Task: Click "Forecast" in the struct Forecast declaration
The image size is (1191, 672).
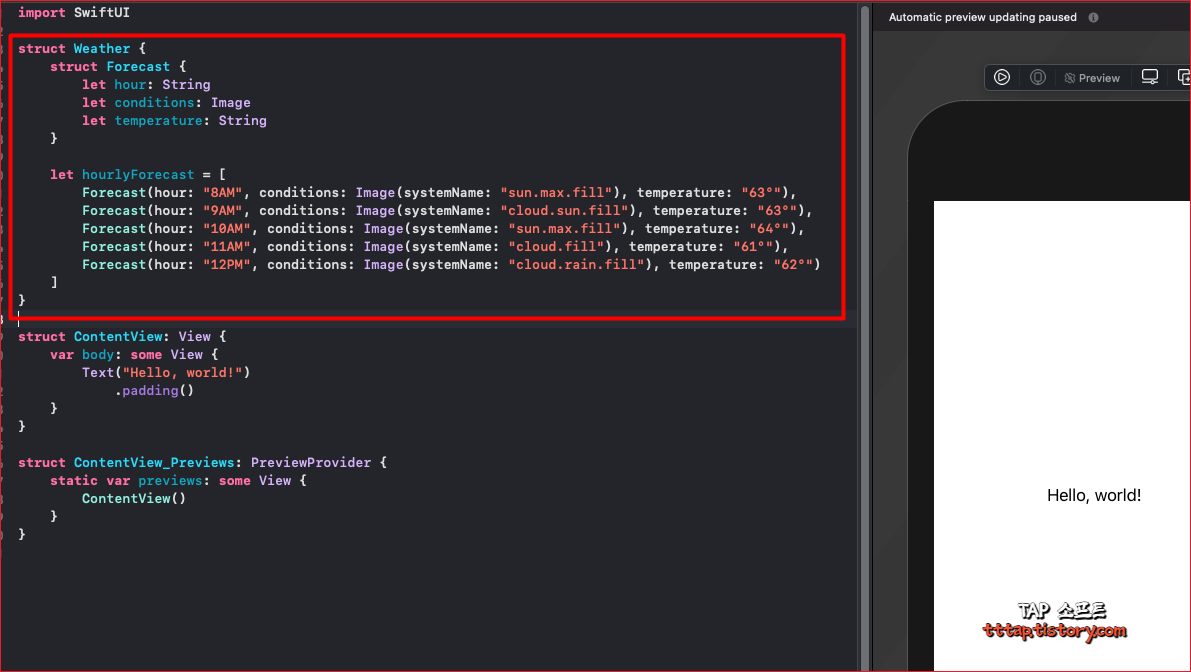Action: pyautogui.click(x=138, y=67)
